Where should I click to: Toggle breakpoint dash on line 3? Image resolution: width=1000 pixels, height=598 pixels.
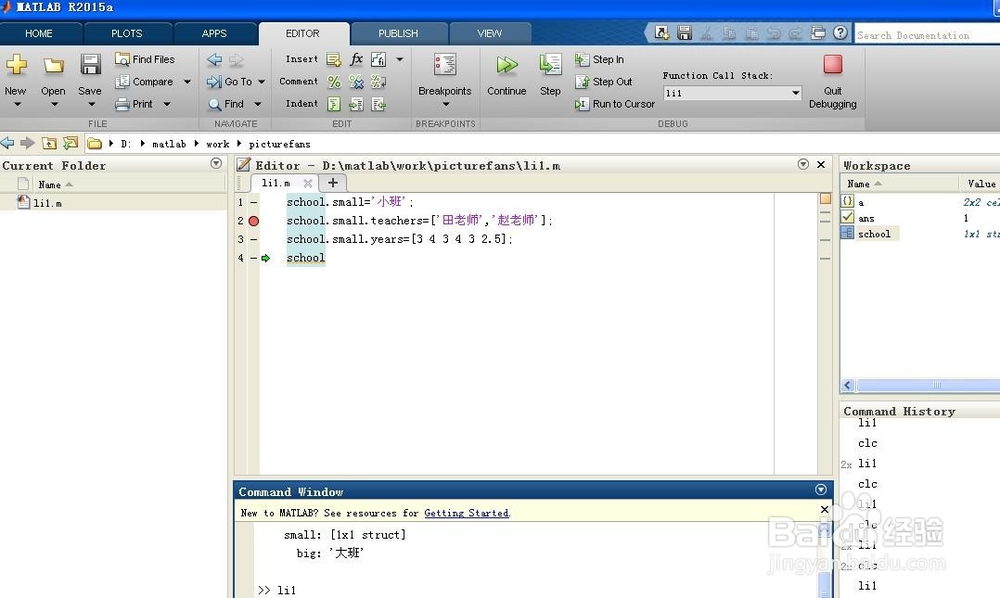[x=254, y=240]
